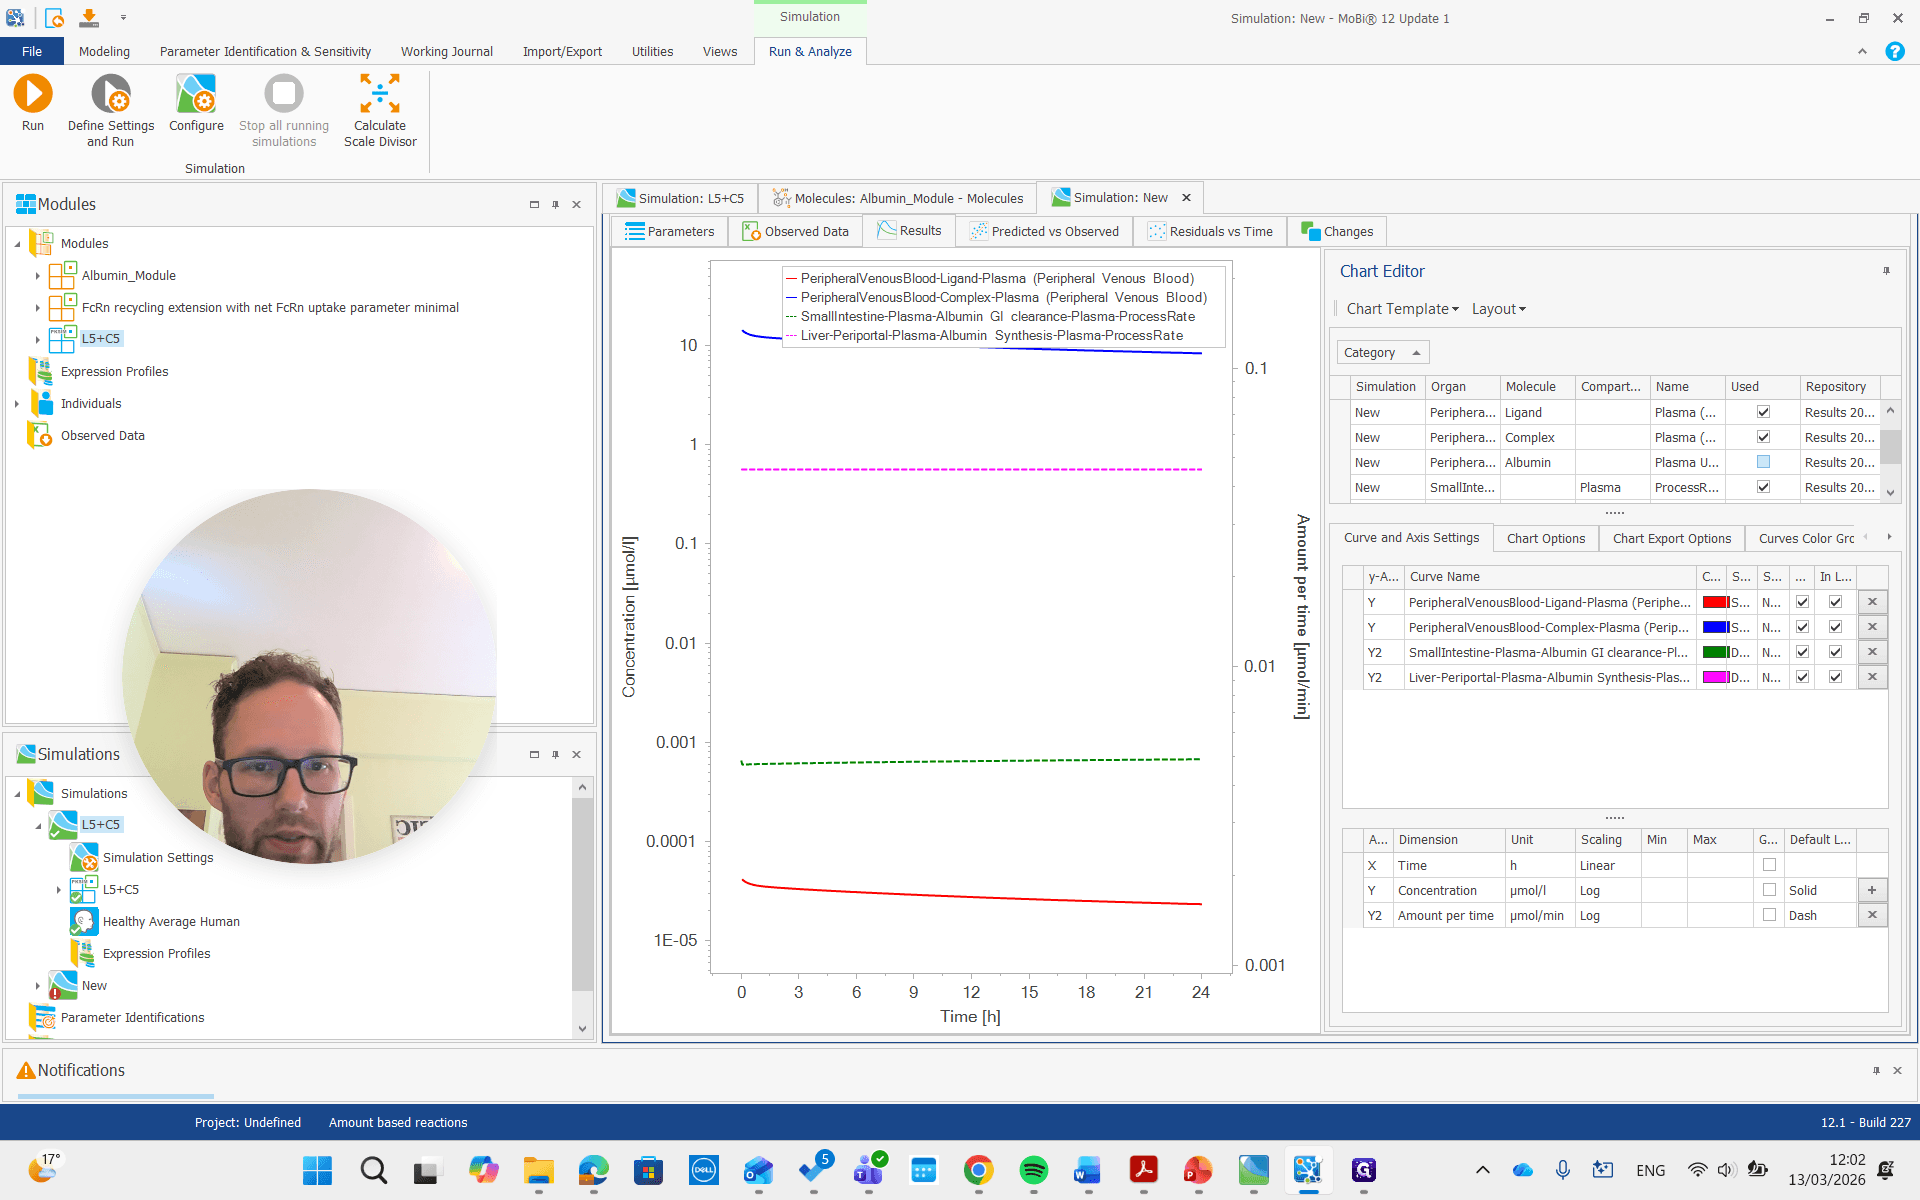Remove the PeripheralVenousBlood-Ligand-Plasma curve
Viewport: 1920px width, 1200px height.
1872,602
